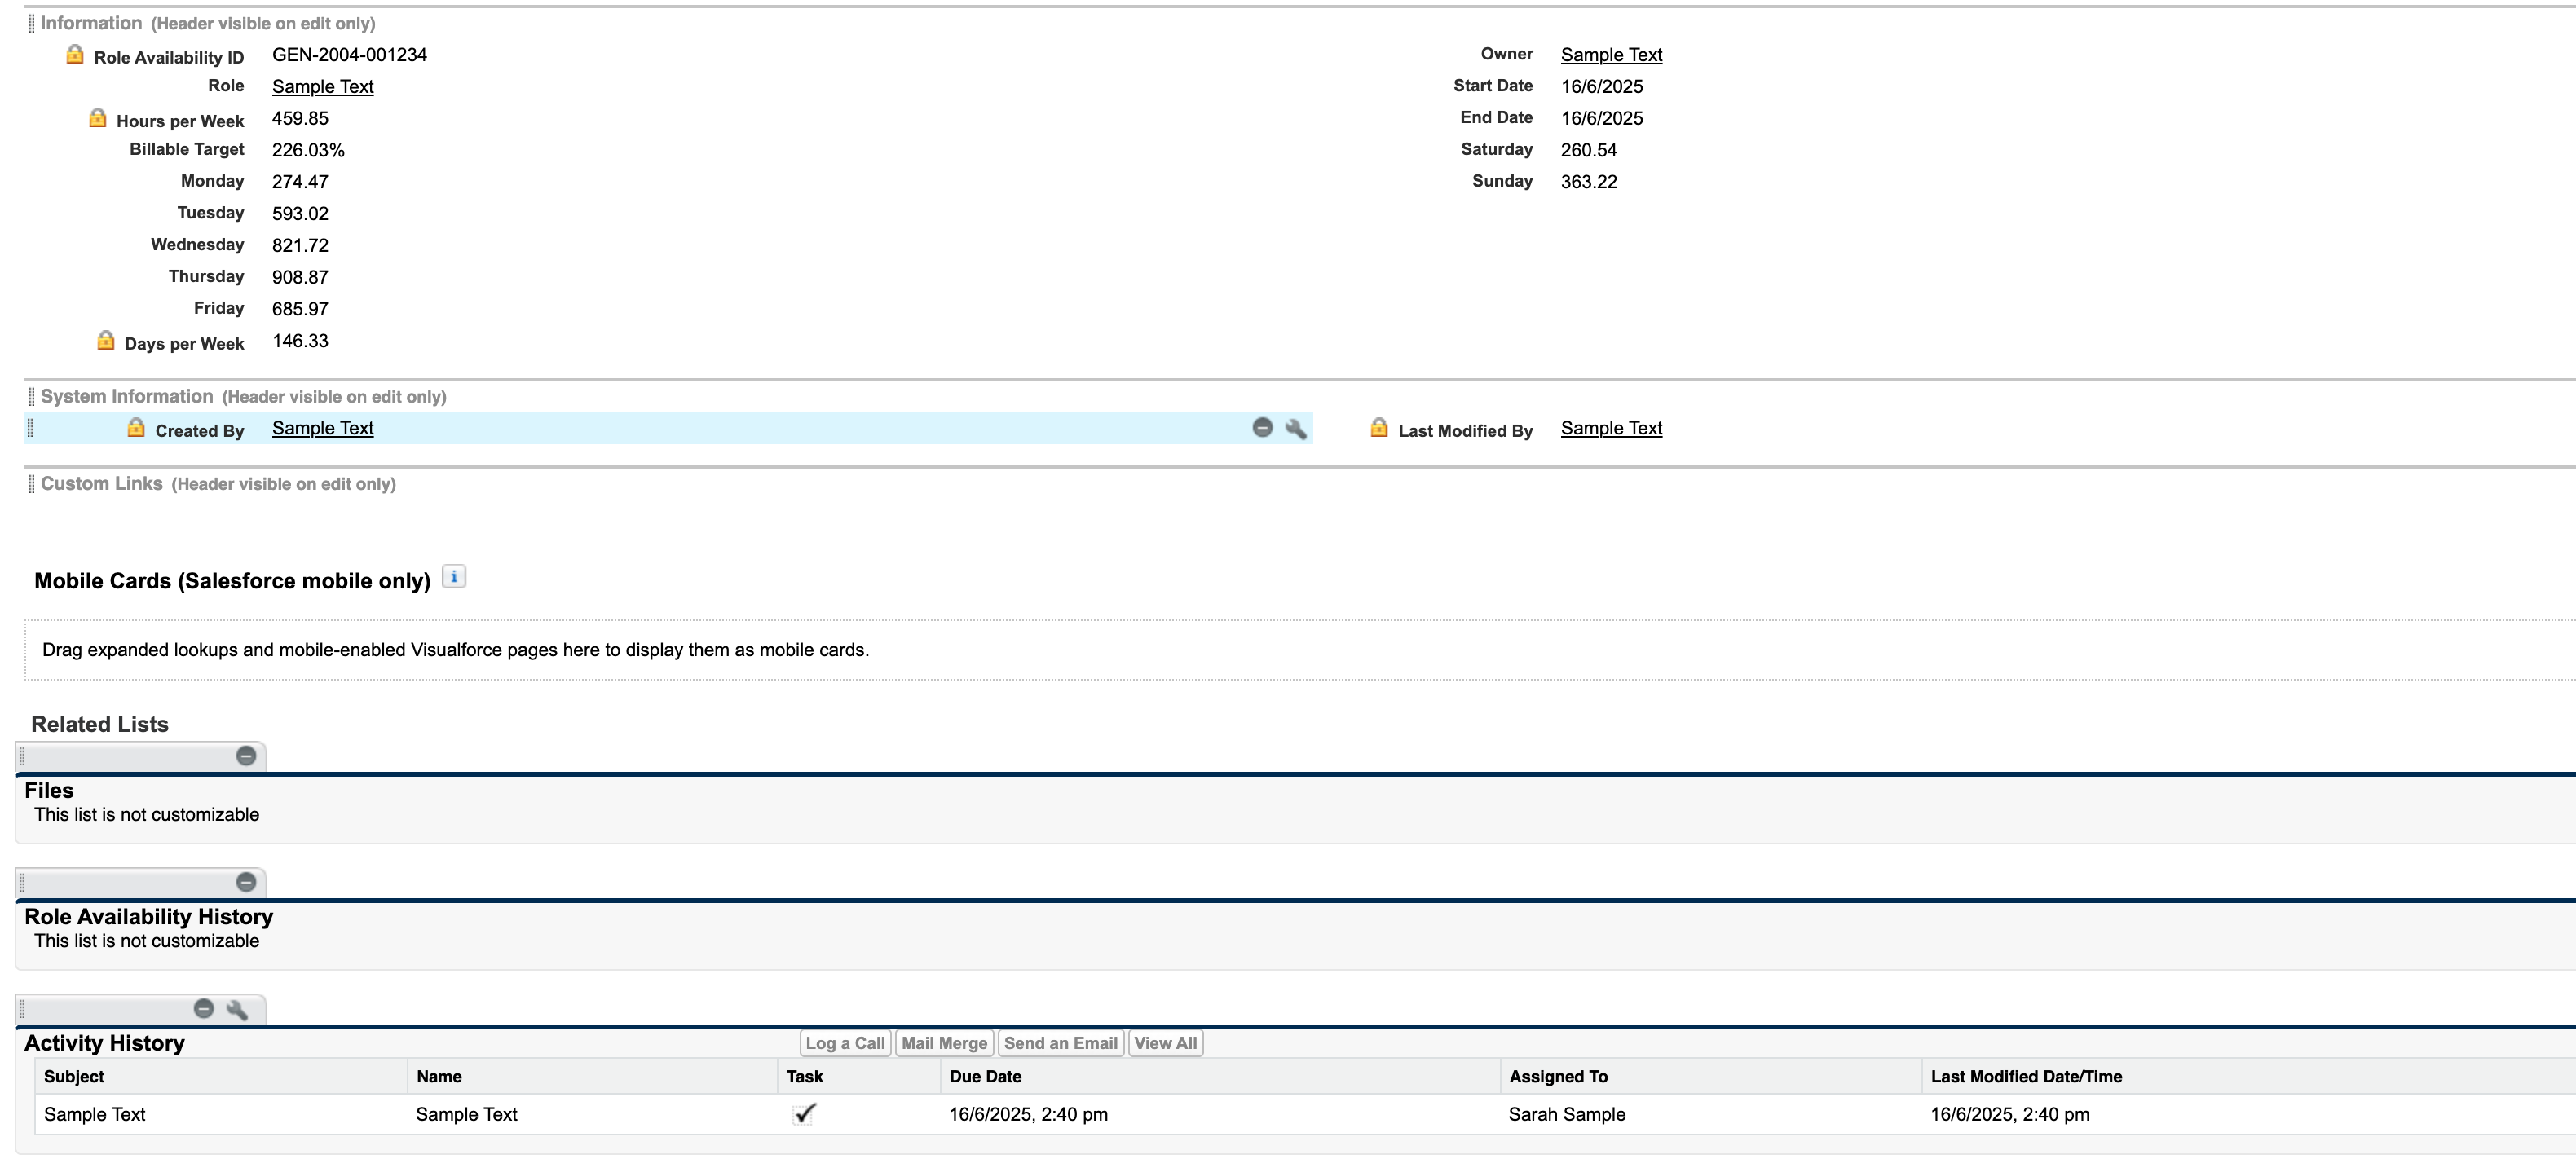The image size is (2576, 1159).
Task: Click the View All button
Action: tap(1165, 1043)
